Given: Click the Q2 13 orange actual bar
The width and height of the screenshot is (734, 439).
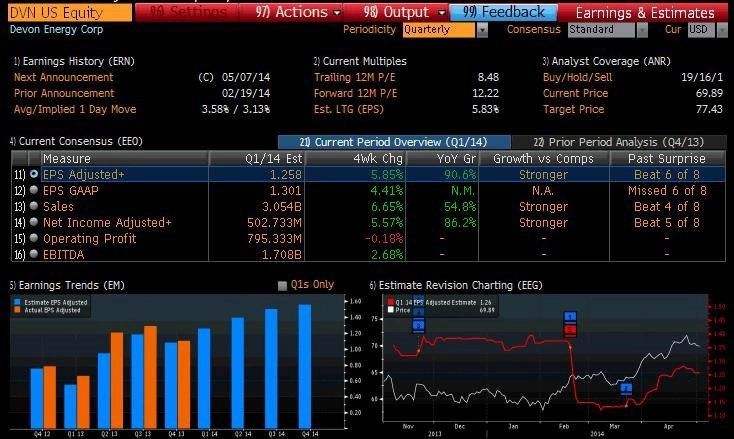Looking at the screenshot, I should 117,380.
